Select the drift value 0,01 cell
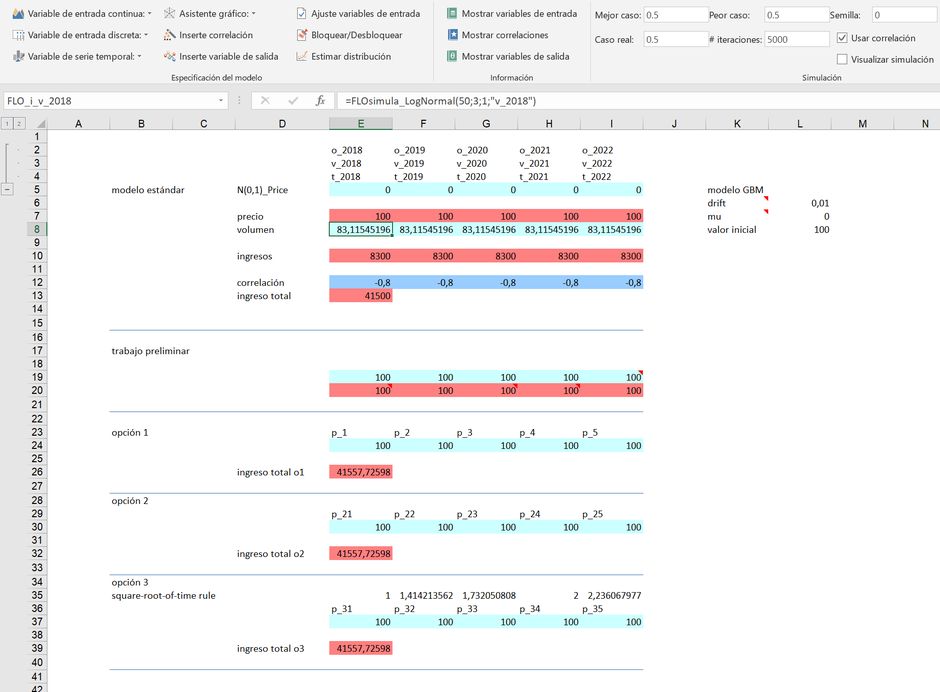This screenshot has width=940, height=692. coord(800,203)
